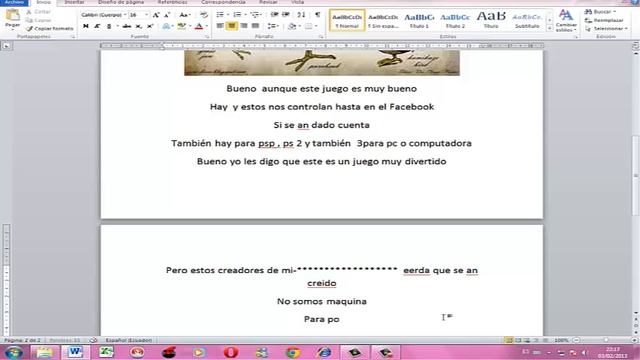Screen dimensions: 640x360
Task: Click the Cortar cut button
Action: pyautogui.click(x=38, y=12)
